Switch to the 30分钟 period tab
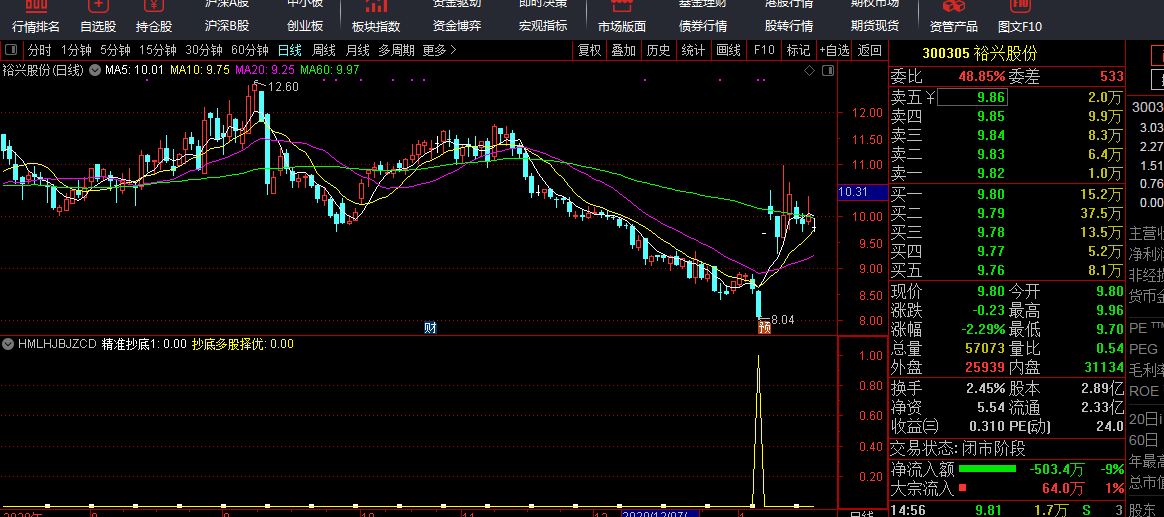The image size is (1164, 517). click(204, 51)
